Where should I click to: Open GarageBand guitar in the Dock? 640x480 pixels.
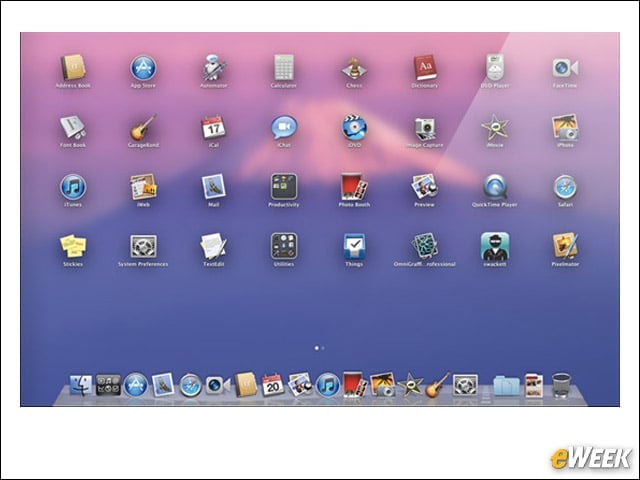pyautogui.click(x=438, y=385)
